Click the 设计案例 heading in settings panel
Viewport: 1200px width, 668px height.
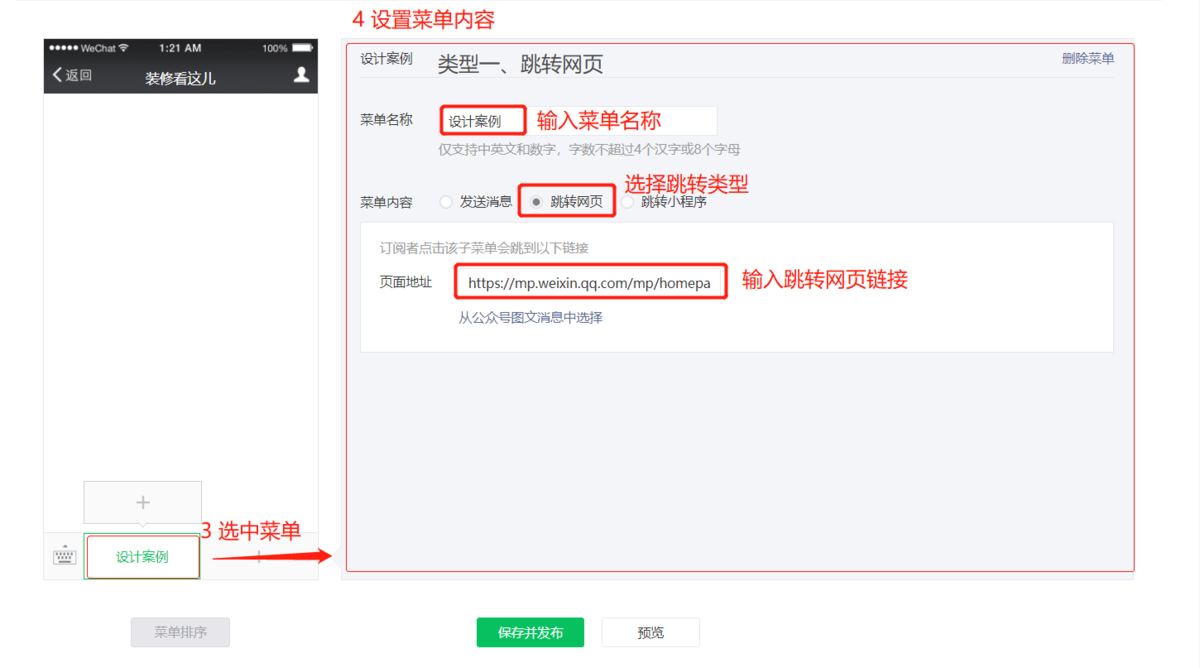click(x=386, y=59)
